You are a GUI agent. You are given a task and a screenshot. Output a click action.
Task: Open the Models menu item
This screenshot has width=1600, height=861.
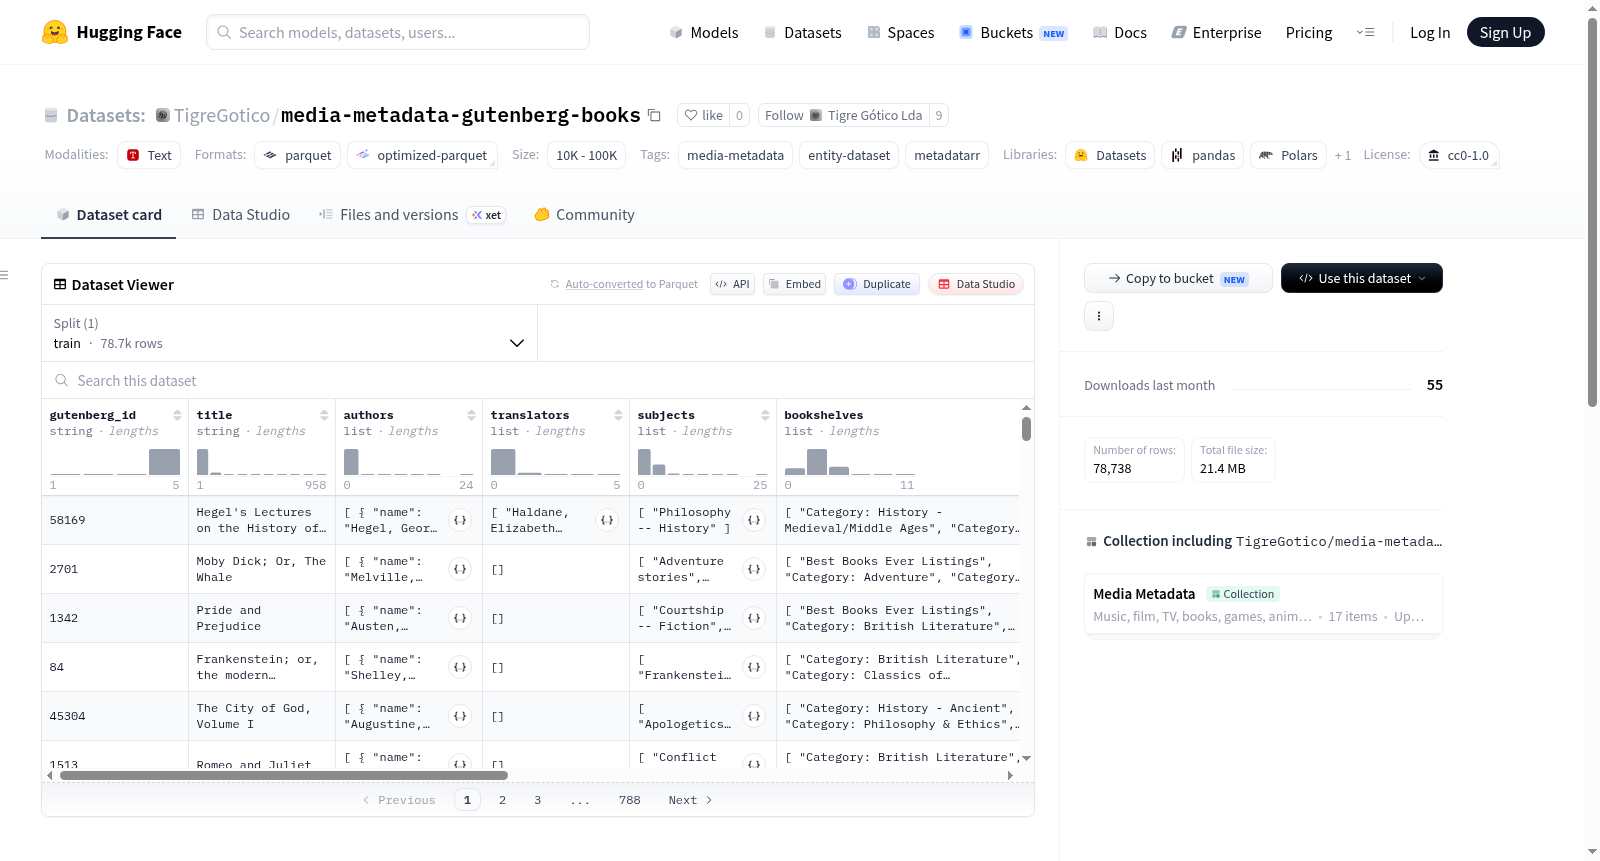(704, 32)
